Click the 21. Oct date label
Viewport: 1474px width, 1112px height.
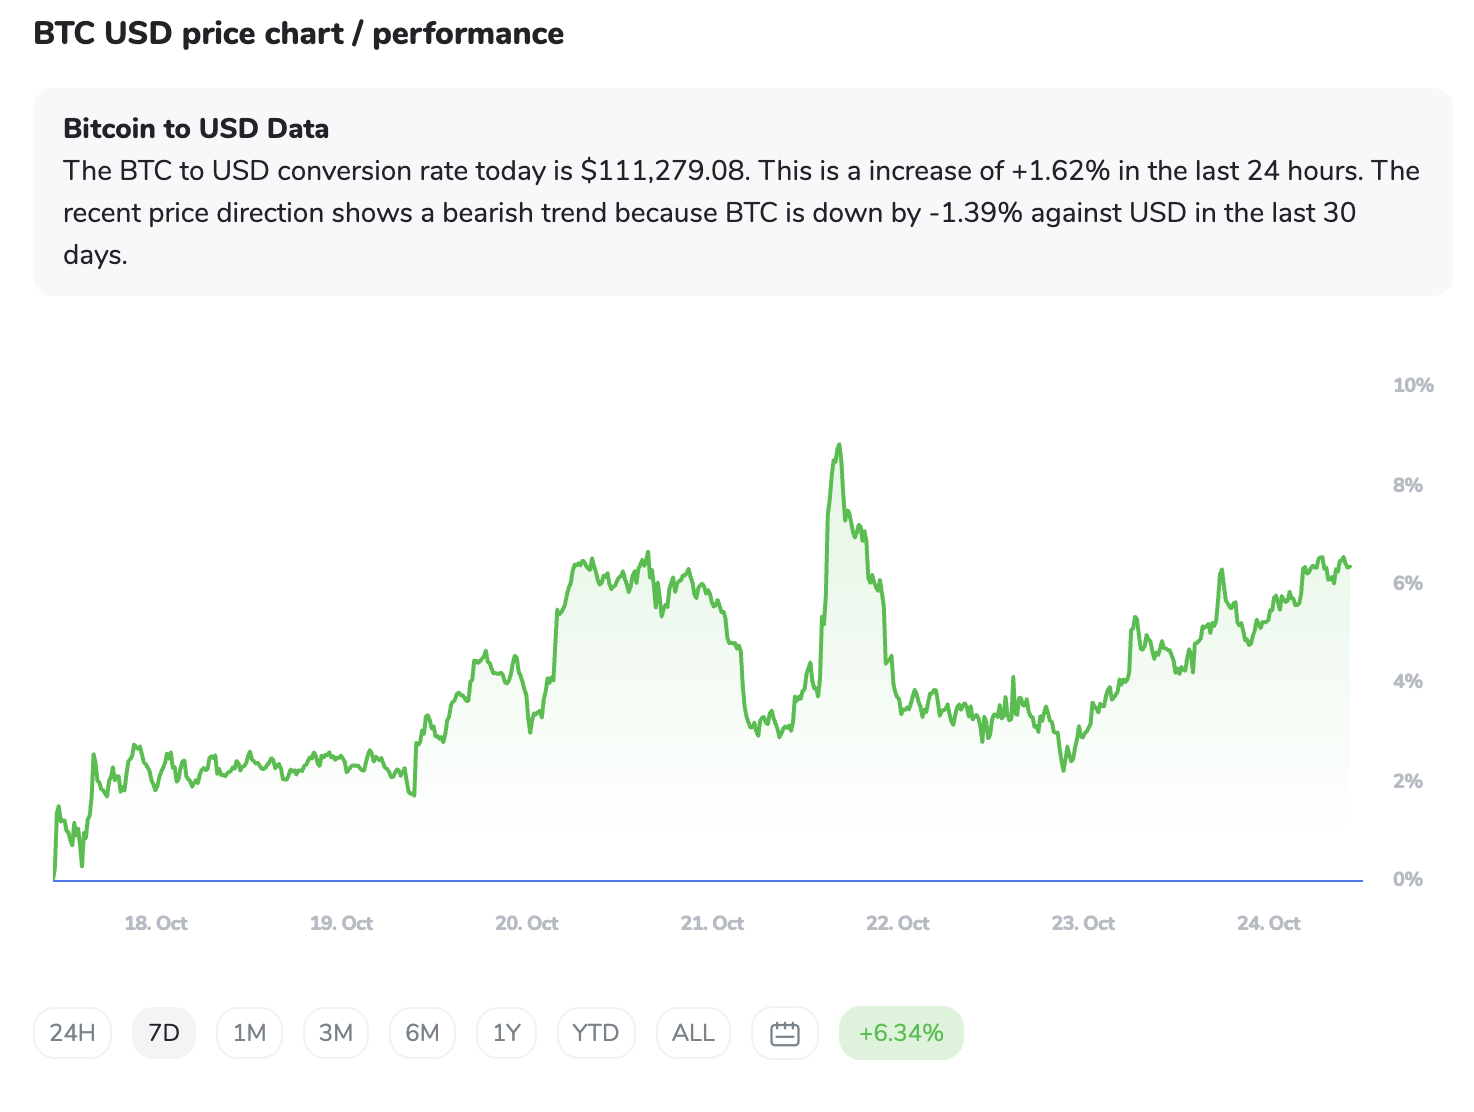(712, 923)
